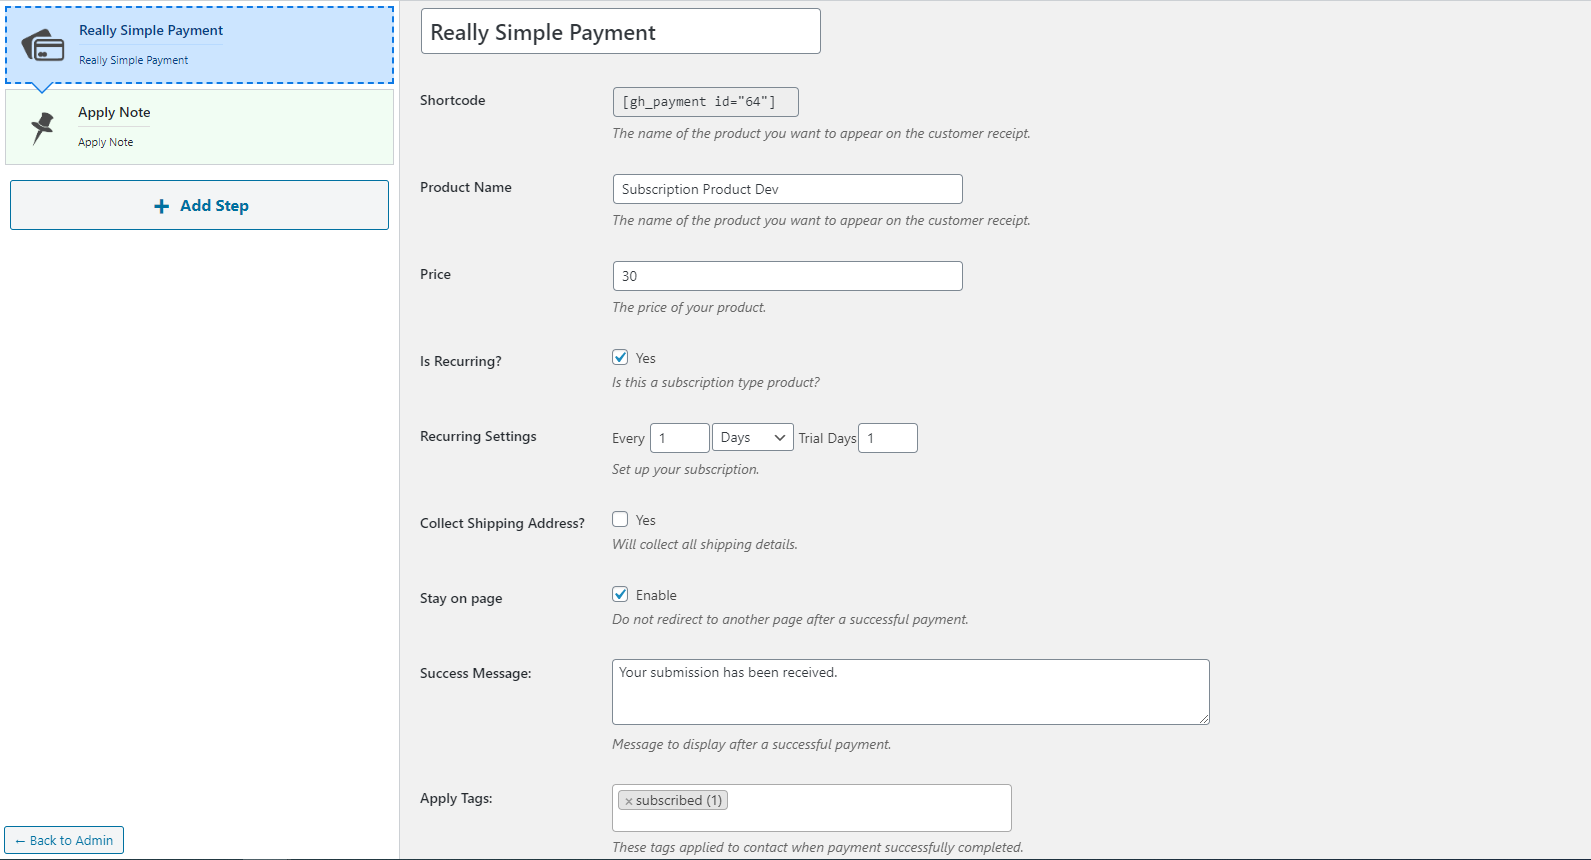Click 'The price of your product.' description
The height and width of the screenshot is (860, 1591).
tap(689, 307)
